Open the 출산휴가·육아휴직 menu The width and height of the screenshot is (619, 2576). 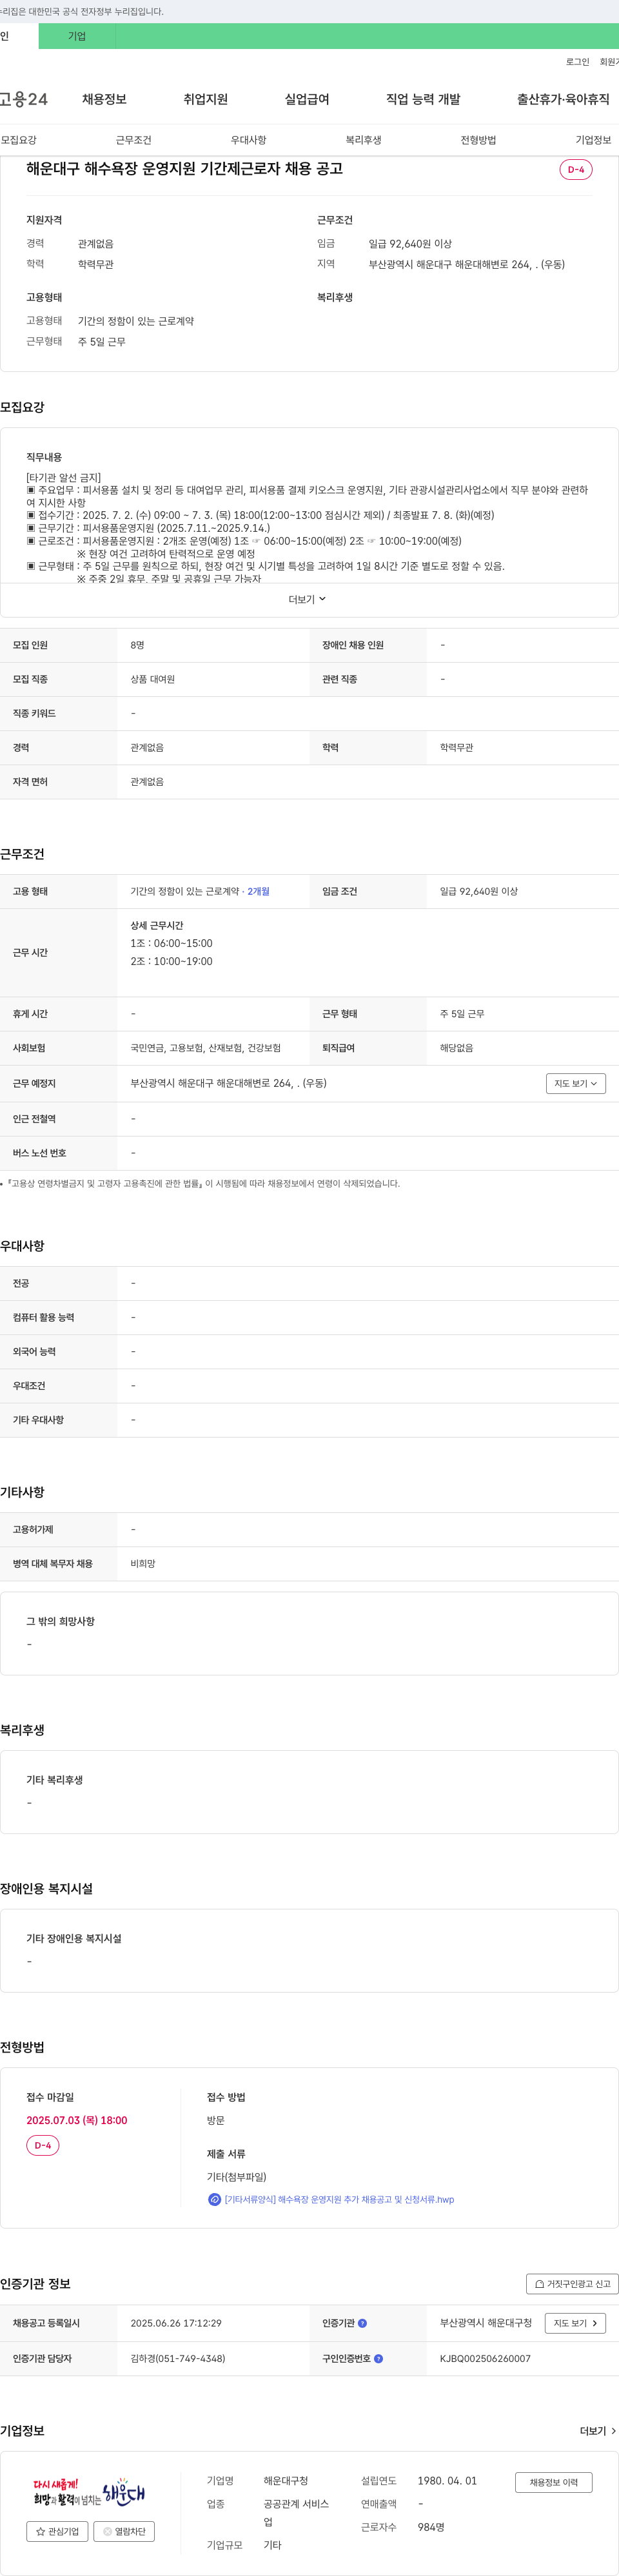click(563, 99)
